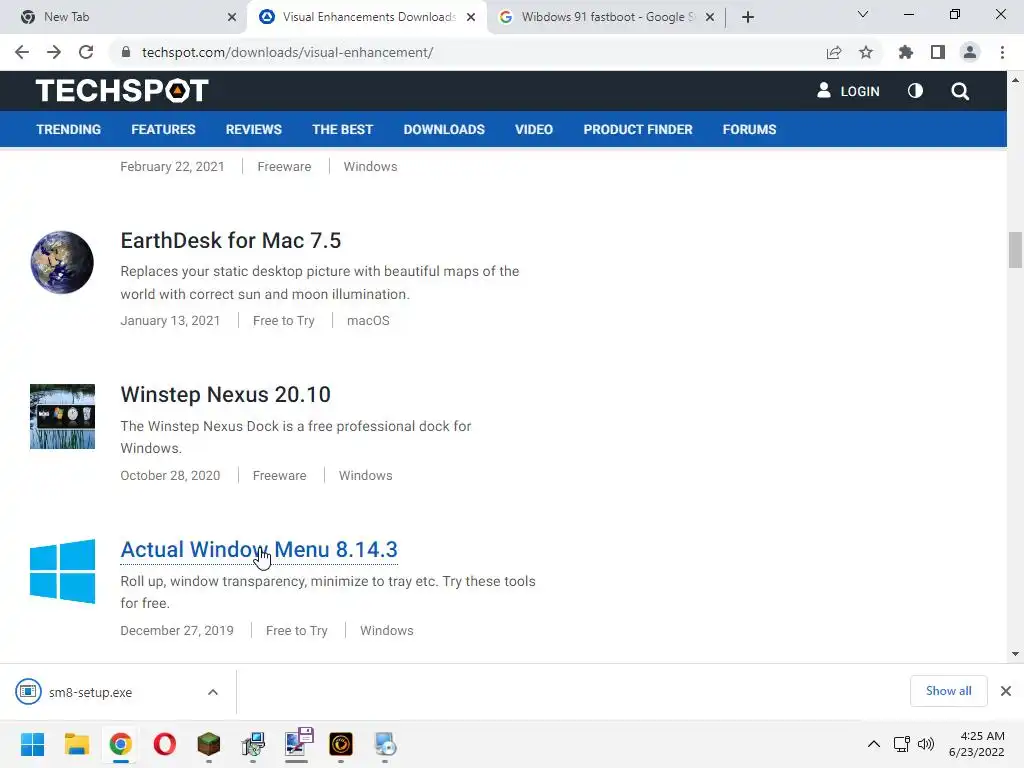Open THE BEST menu item
This screenshot has width=1024, height=768.
point(342,129)
